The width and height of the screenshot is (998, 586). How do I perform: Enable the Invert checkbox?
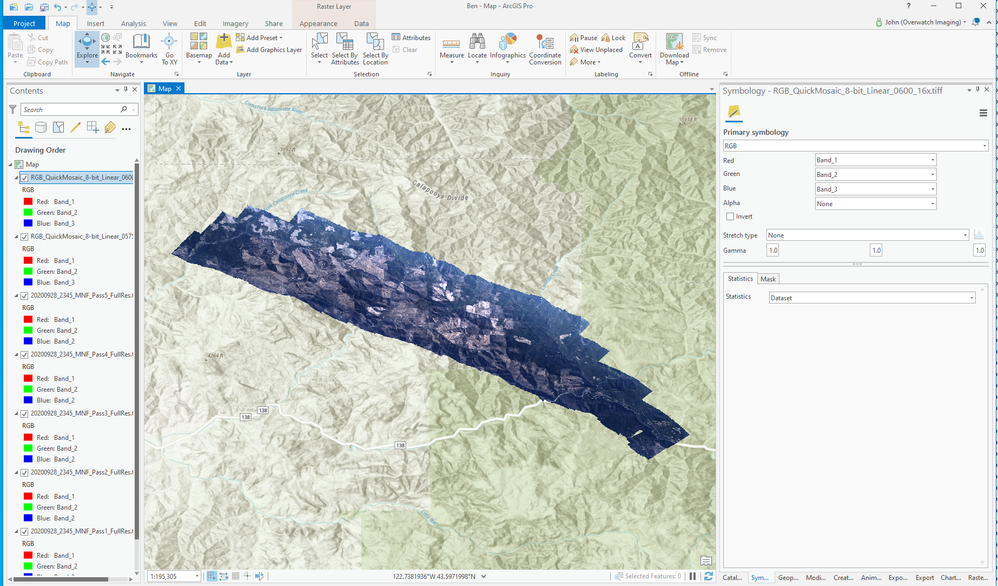point(729,216)
